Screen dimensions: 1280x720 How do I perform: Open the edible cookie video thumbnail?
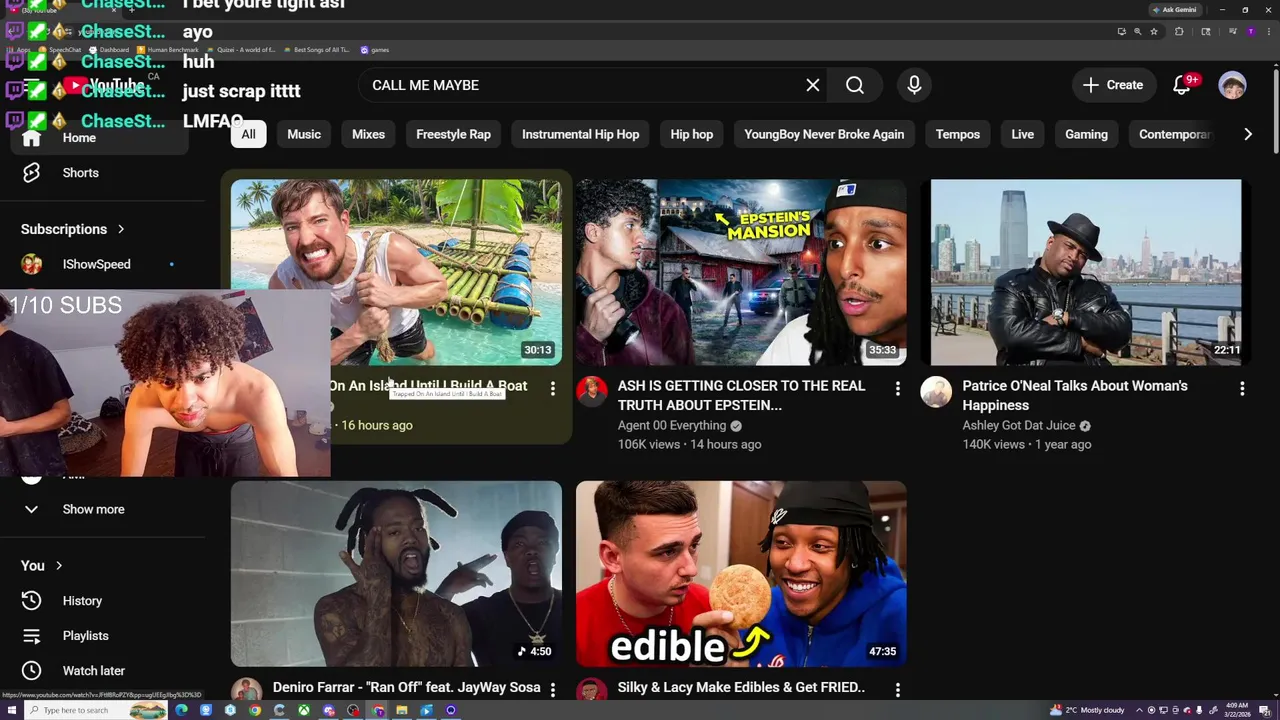(x=741, y=574)
